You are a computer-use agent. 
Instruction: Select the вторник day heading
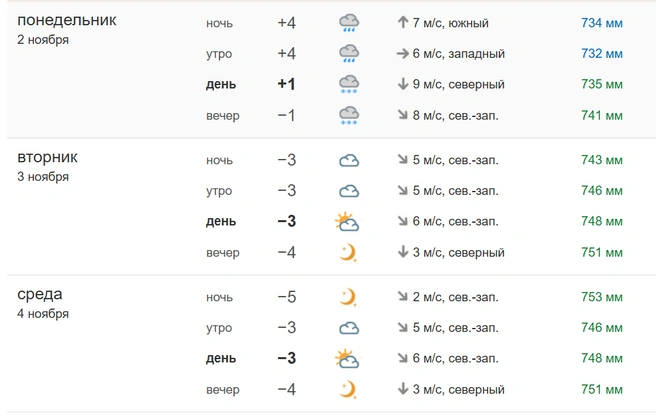coord(47,158)
